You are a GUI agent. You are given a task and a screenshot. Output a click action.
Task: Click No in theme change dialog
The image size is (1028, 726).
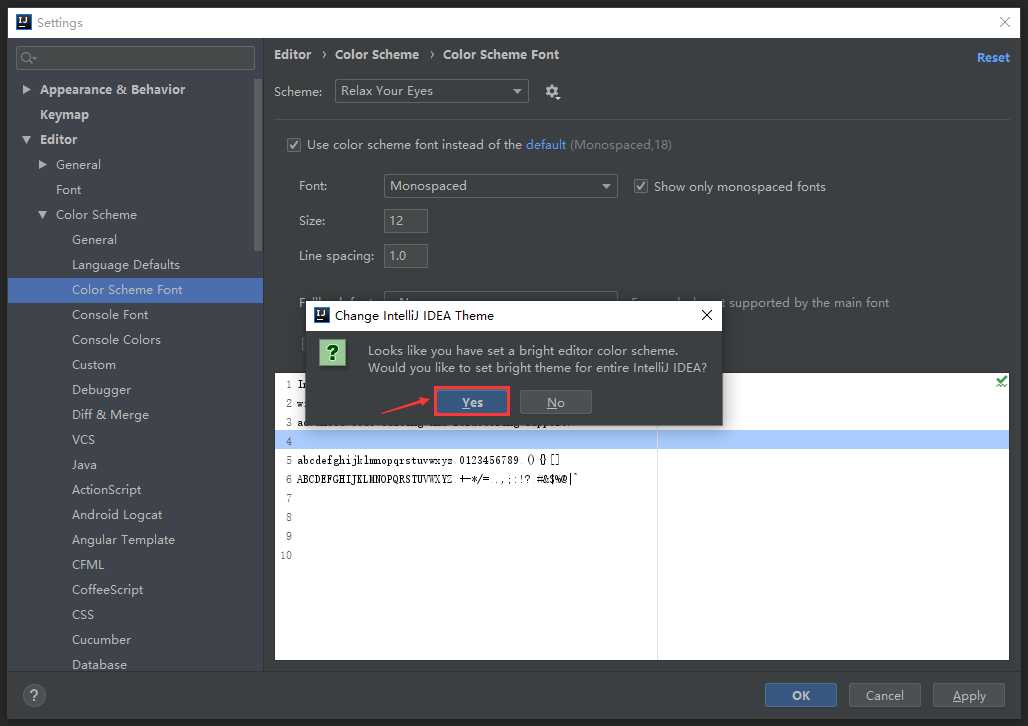(555, 402)
